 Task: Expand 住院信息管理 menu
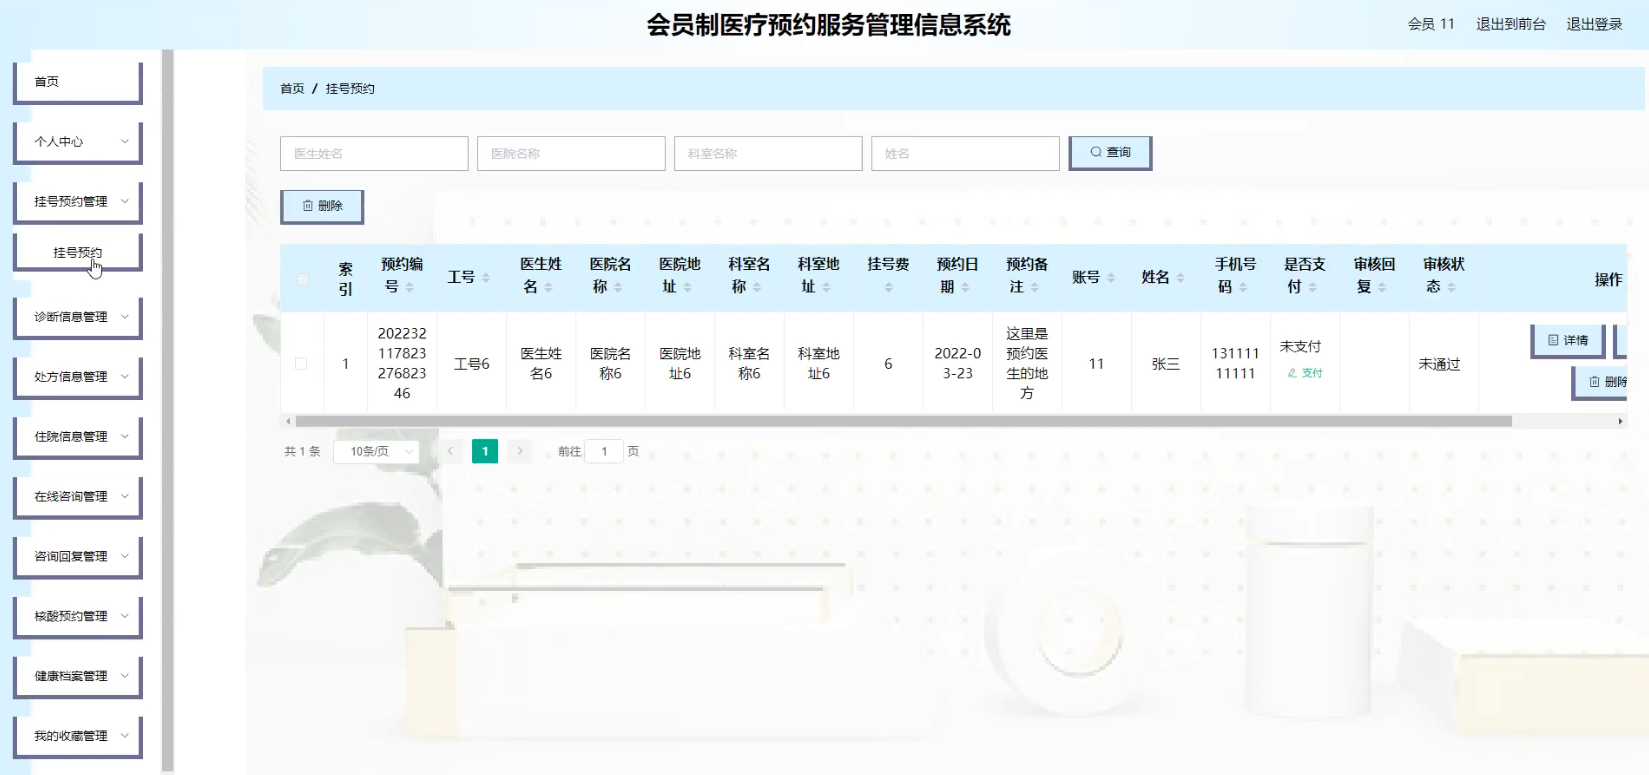78,437
